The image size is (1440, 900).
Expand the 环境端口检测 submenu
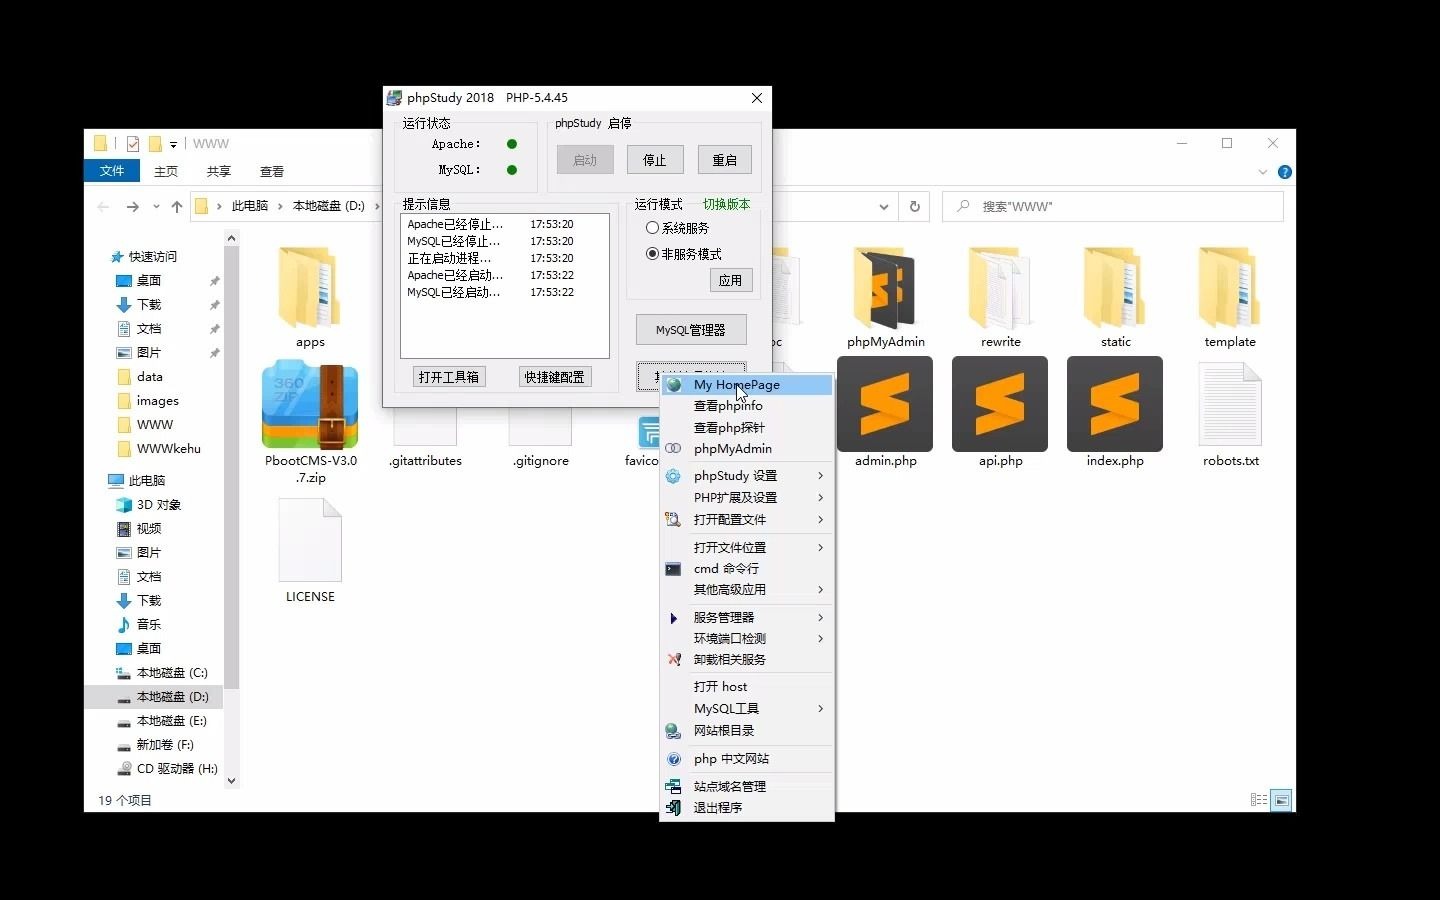pyautogui.click(x=820, y=639)
